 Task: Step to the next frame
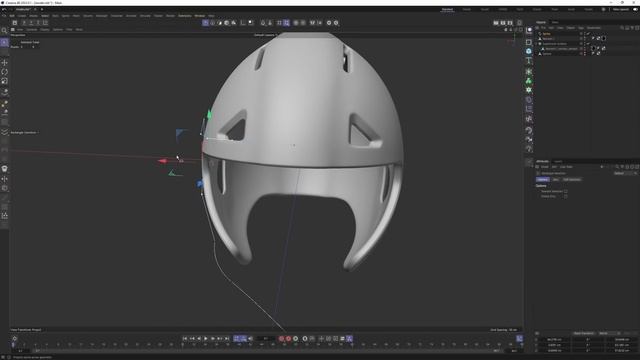tap(213, 338)
